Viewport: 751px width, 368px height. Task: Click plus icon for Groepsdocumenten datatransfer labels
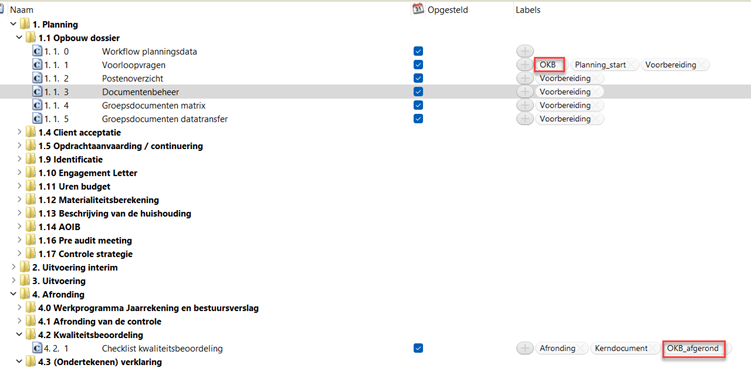(x=525, y=118)
